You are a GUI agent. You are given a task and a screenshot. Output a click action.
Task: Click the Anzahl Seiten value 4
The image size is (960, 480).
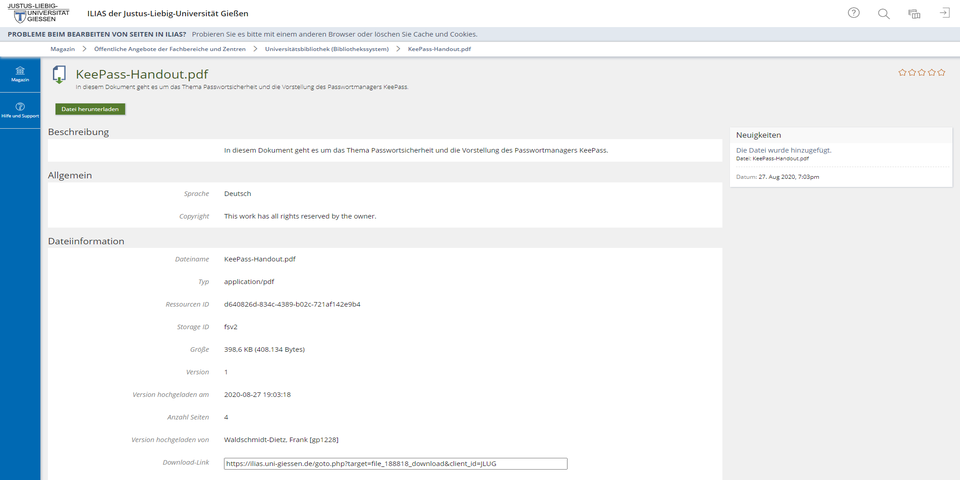click(226, 417)
